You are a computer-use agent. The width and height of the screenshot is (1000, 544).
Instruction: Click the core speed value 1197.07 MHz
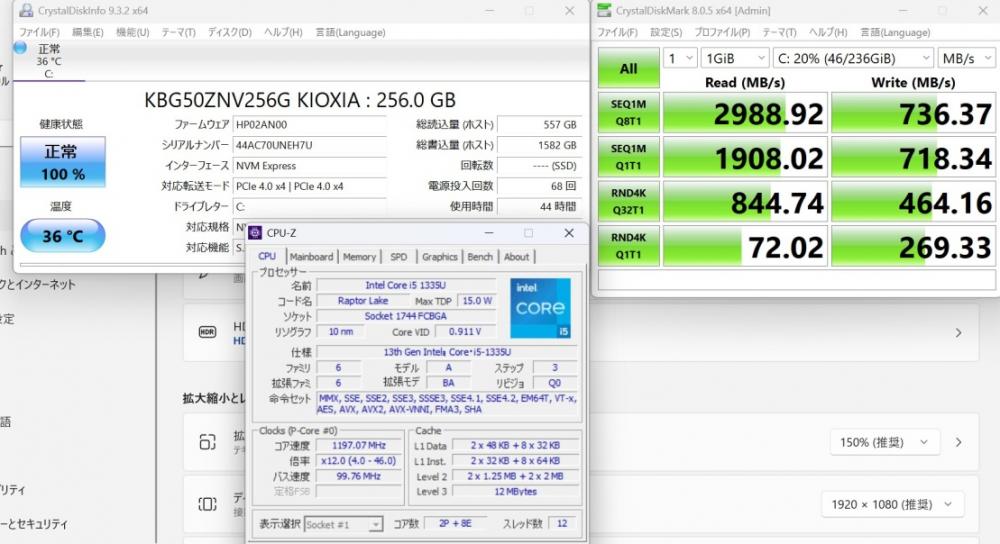[x=359, y=445]
